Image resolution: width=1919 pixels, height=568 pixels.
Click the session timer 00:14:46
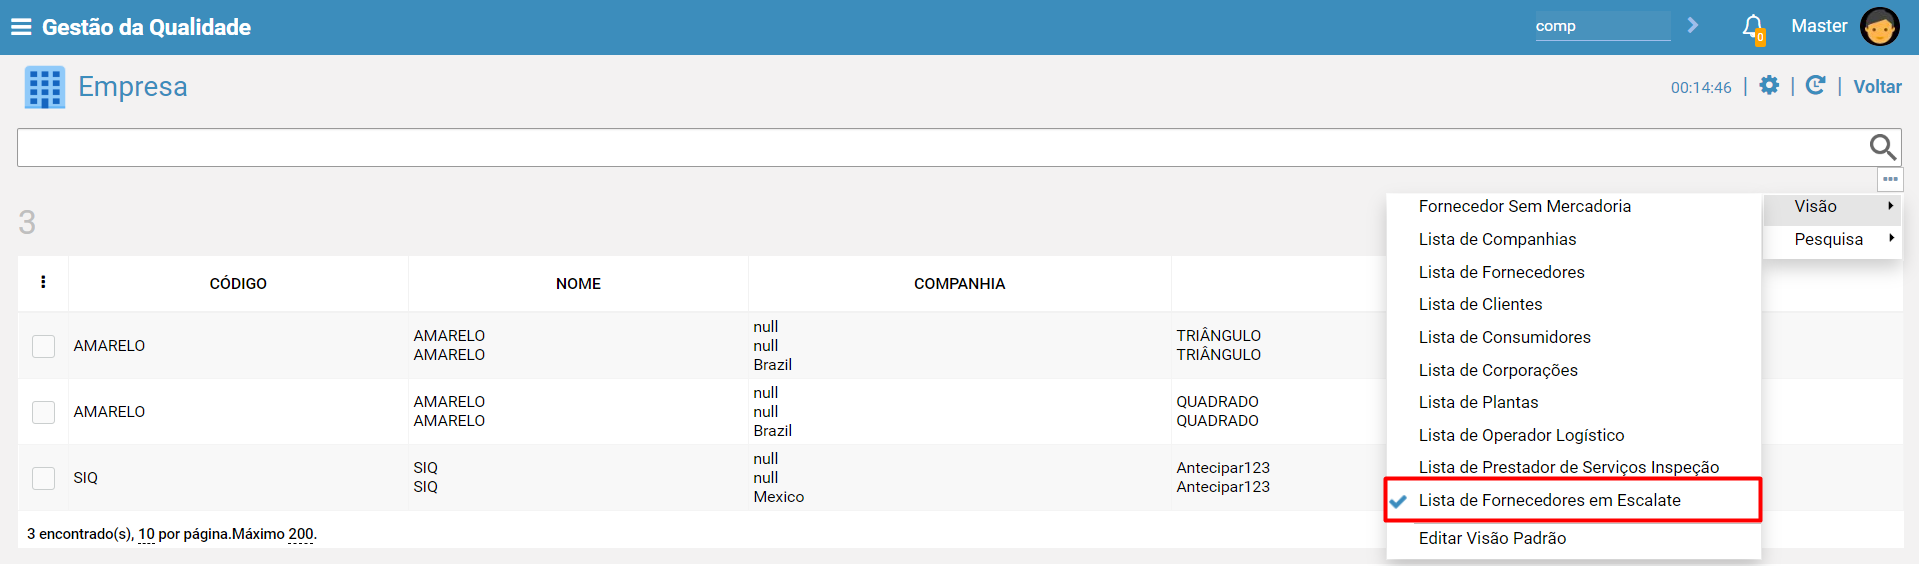point(1701,88)
